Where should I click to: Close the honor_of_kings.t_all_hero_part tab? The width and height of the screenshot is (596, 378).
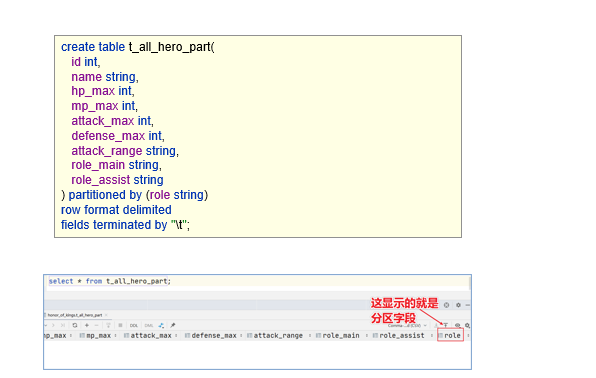click(106, 315)
